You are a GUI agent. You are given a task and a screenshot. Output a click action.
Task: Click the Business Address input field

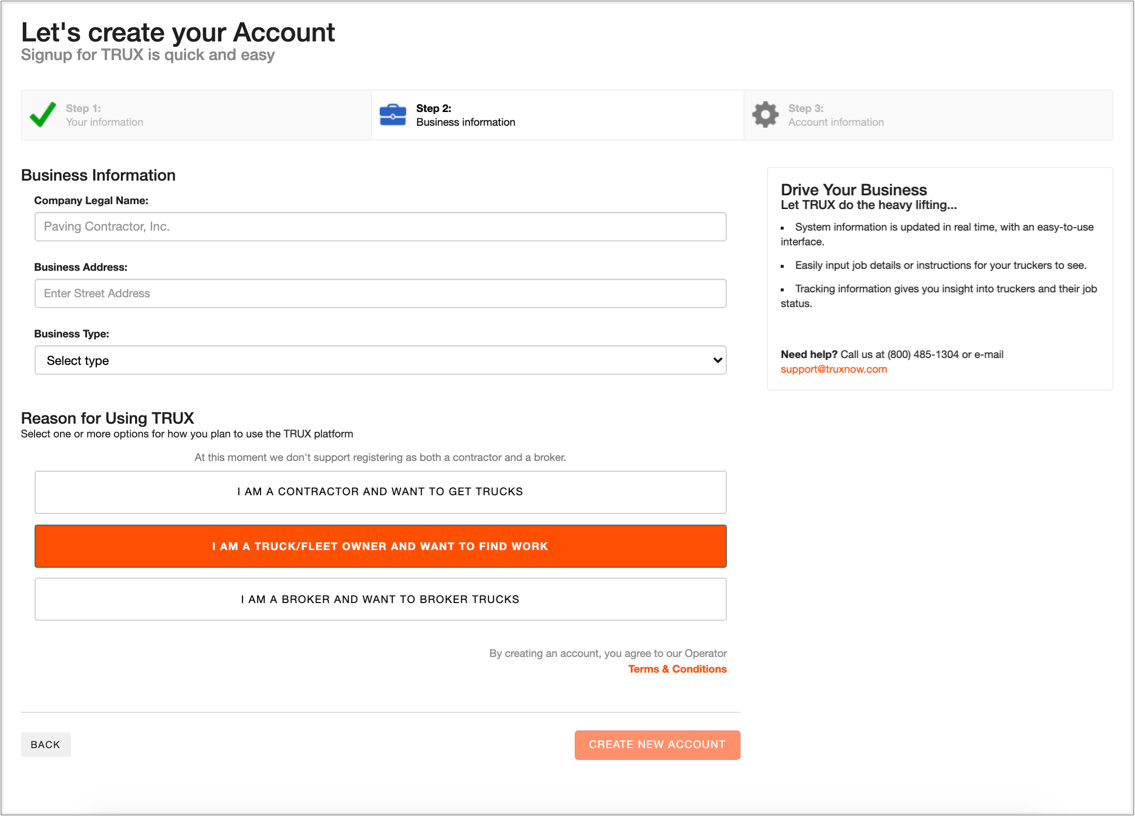380,293
